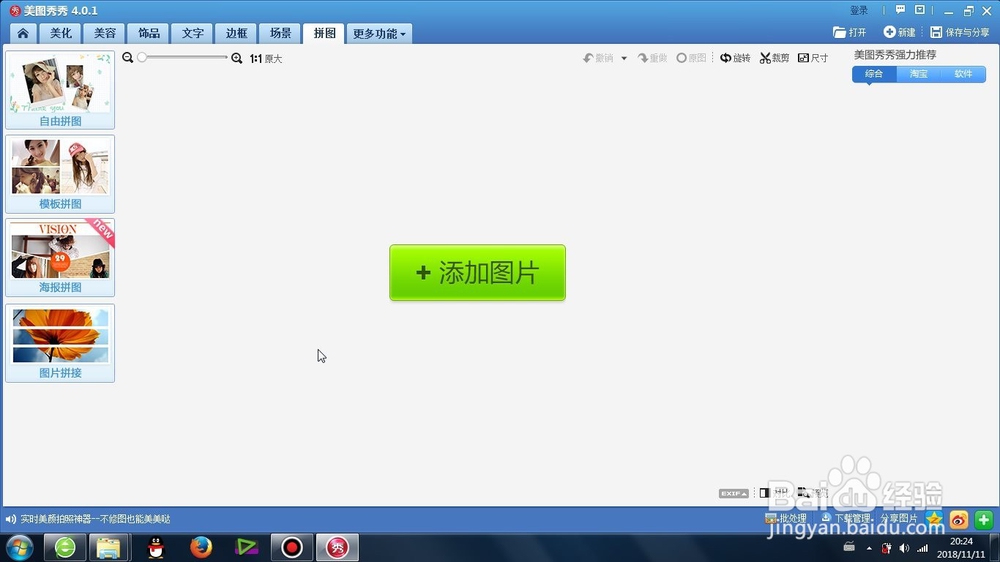This screenshot has height=562, width=1000.
Task: Choose 模板拼图 template collage
Action: tap(60, 174)
